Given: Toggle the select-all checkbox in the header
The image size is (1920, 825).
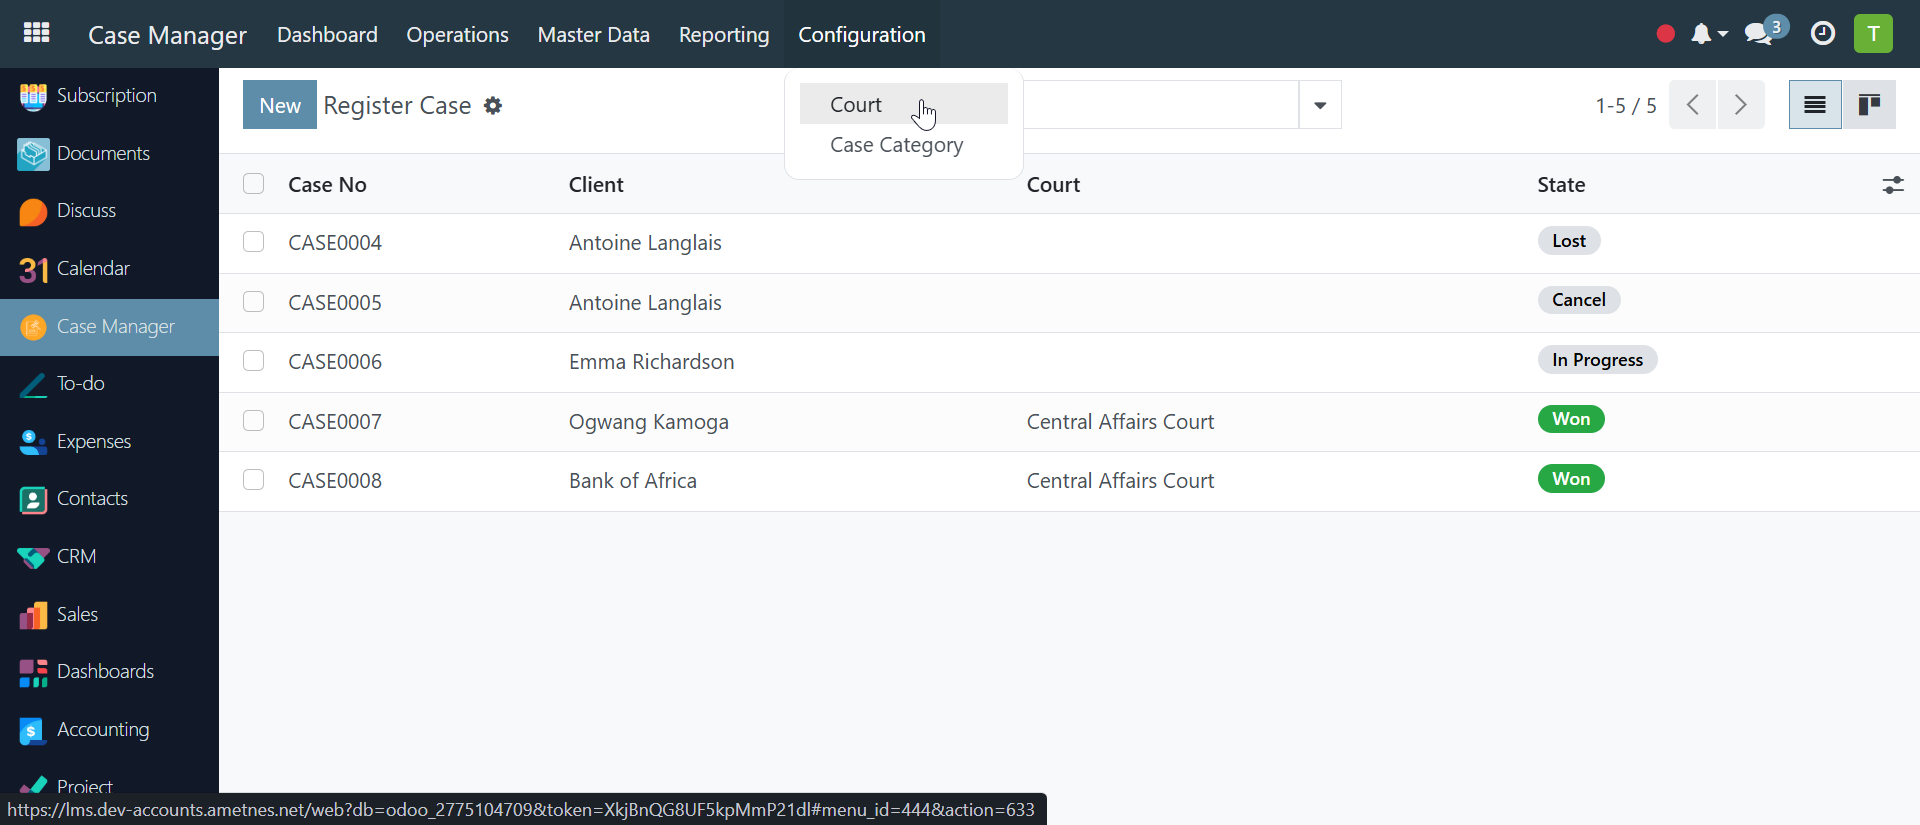Looking at the screenshot, I should click(254, 184).
